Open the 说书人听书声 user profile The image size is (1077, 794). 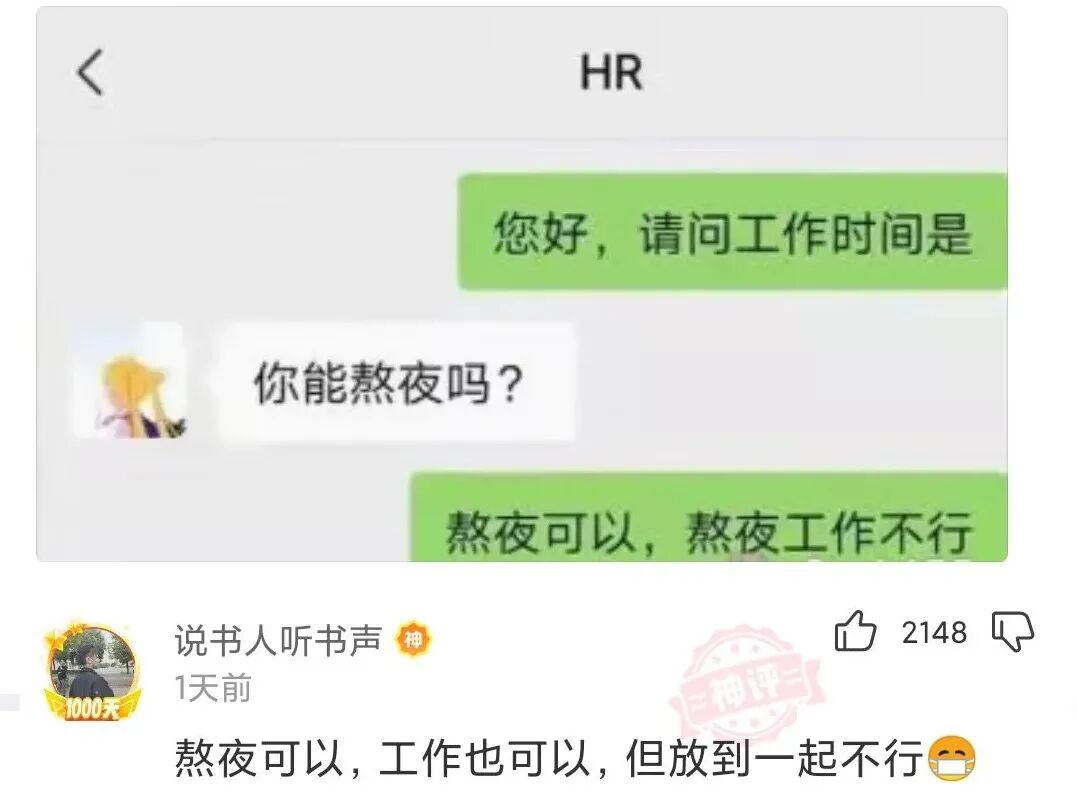pyautogui.click(x=278, y=639)
